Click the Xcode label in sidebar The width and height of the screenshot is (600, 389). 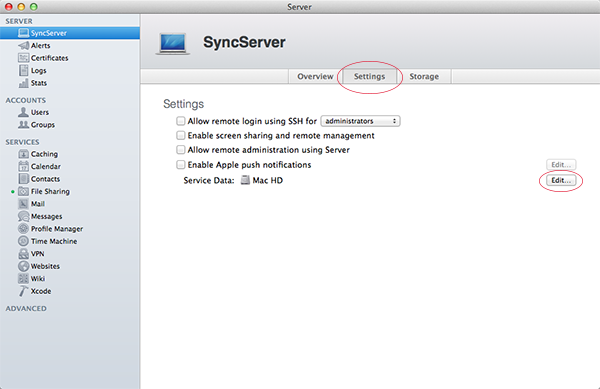[x=41, y=291]
